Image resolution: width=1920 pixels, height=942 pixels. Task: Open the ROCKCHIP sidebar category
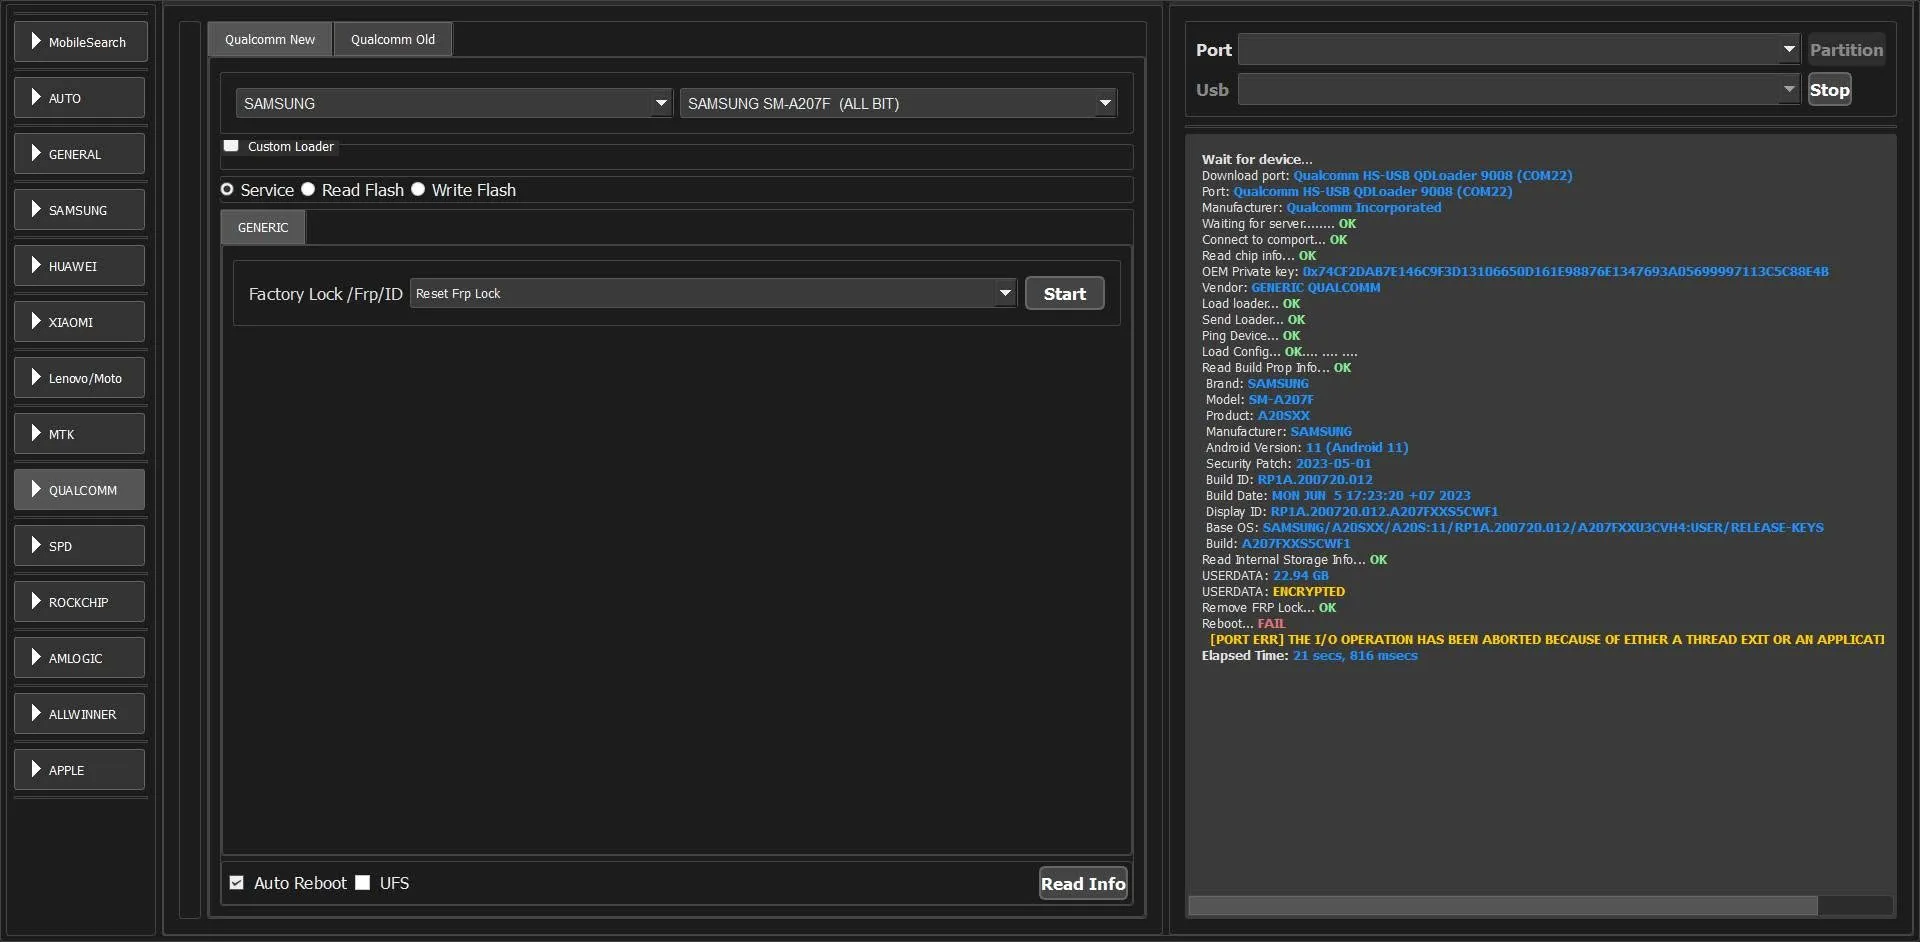[x=81, y=602]
